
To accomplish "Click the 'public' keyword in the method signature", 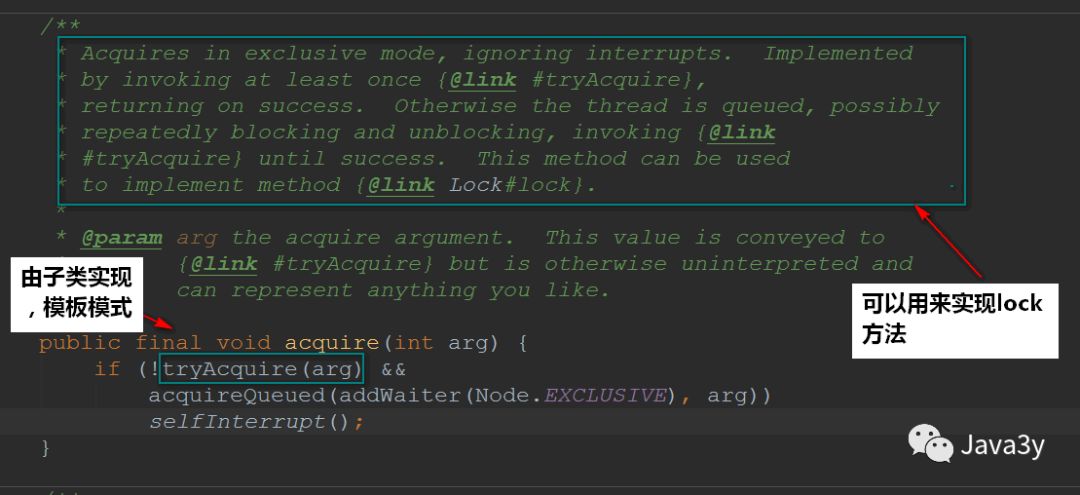I will click(x=80, y=343).
